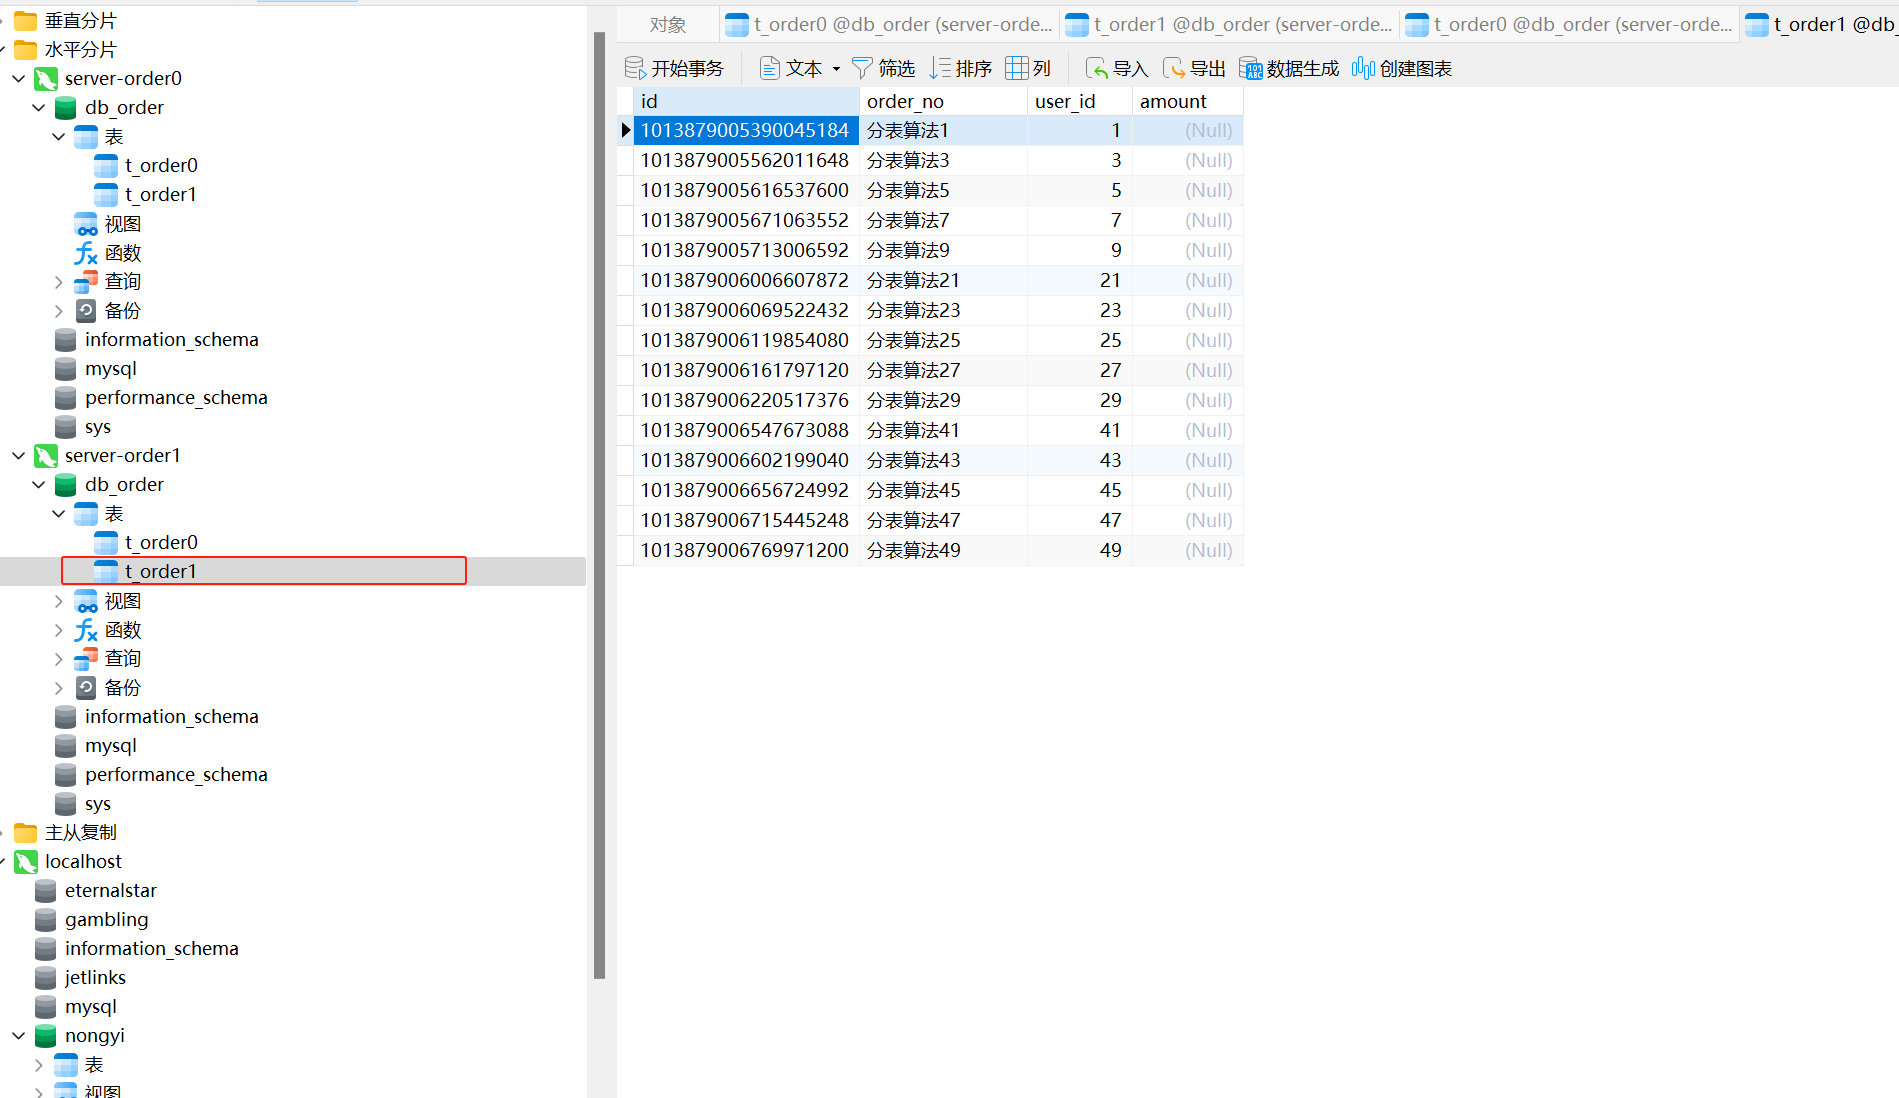
Task: Select t_order0 under server-order1
Action: (x=161, y=543)
